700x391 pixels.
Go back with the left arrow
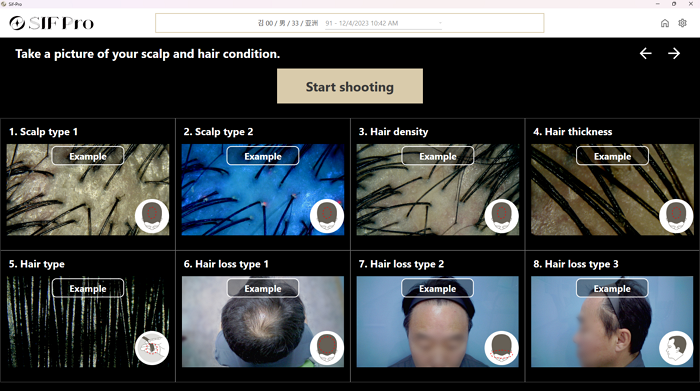pos(646,54)
